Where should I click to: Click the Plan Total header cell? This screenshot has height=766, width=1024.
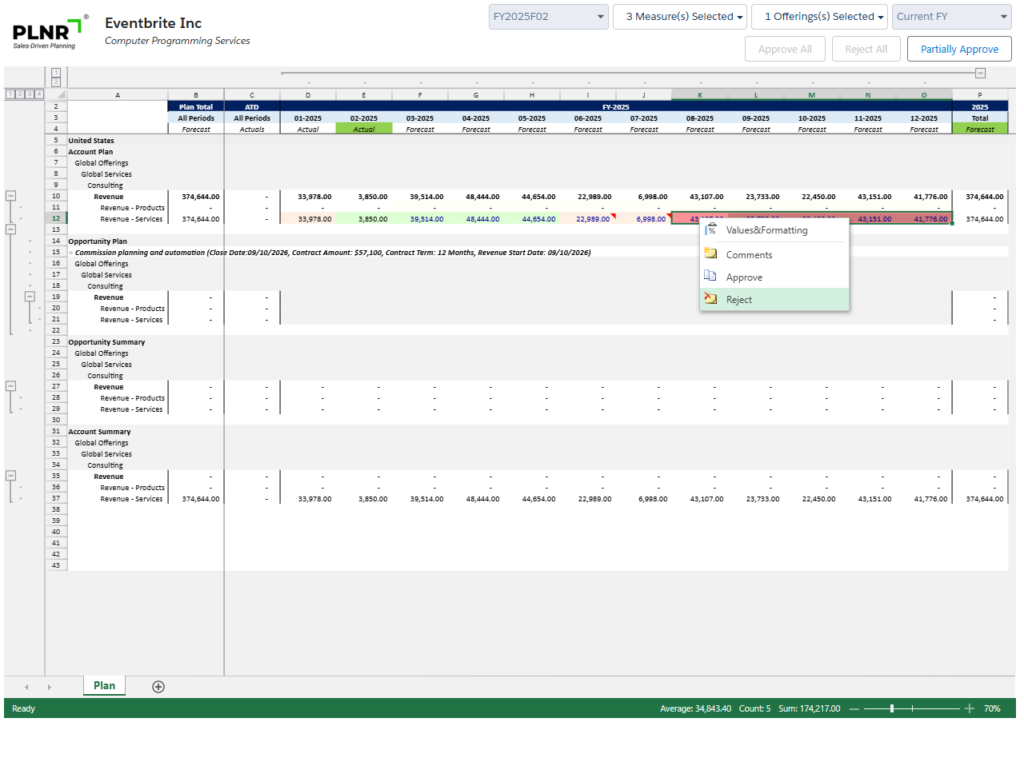pyautogui.click(x=196, y=106)
